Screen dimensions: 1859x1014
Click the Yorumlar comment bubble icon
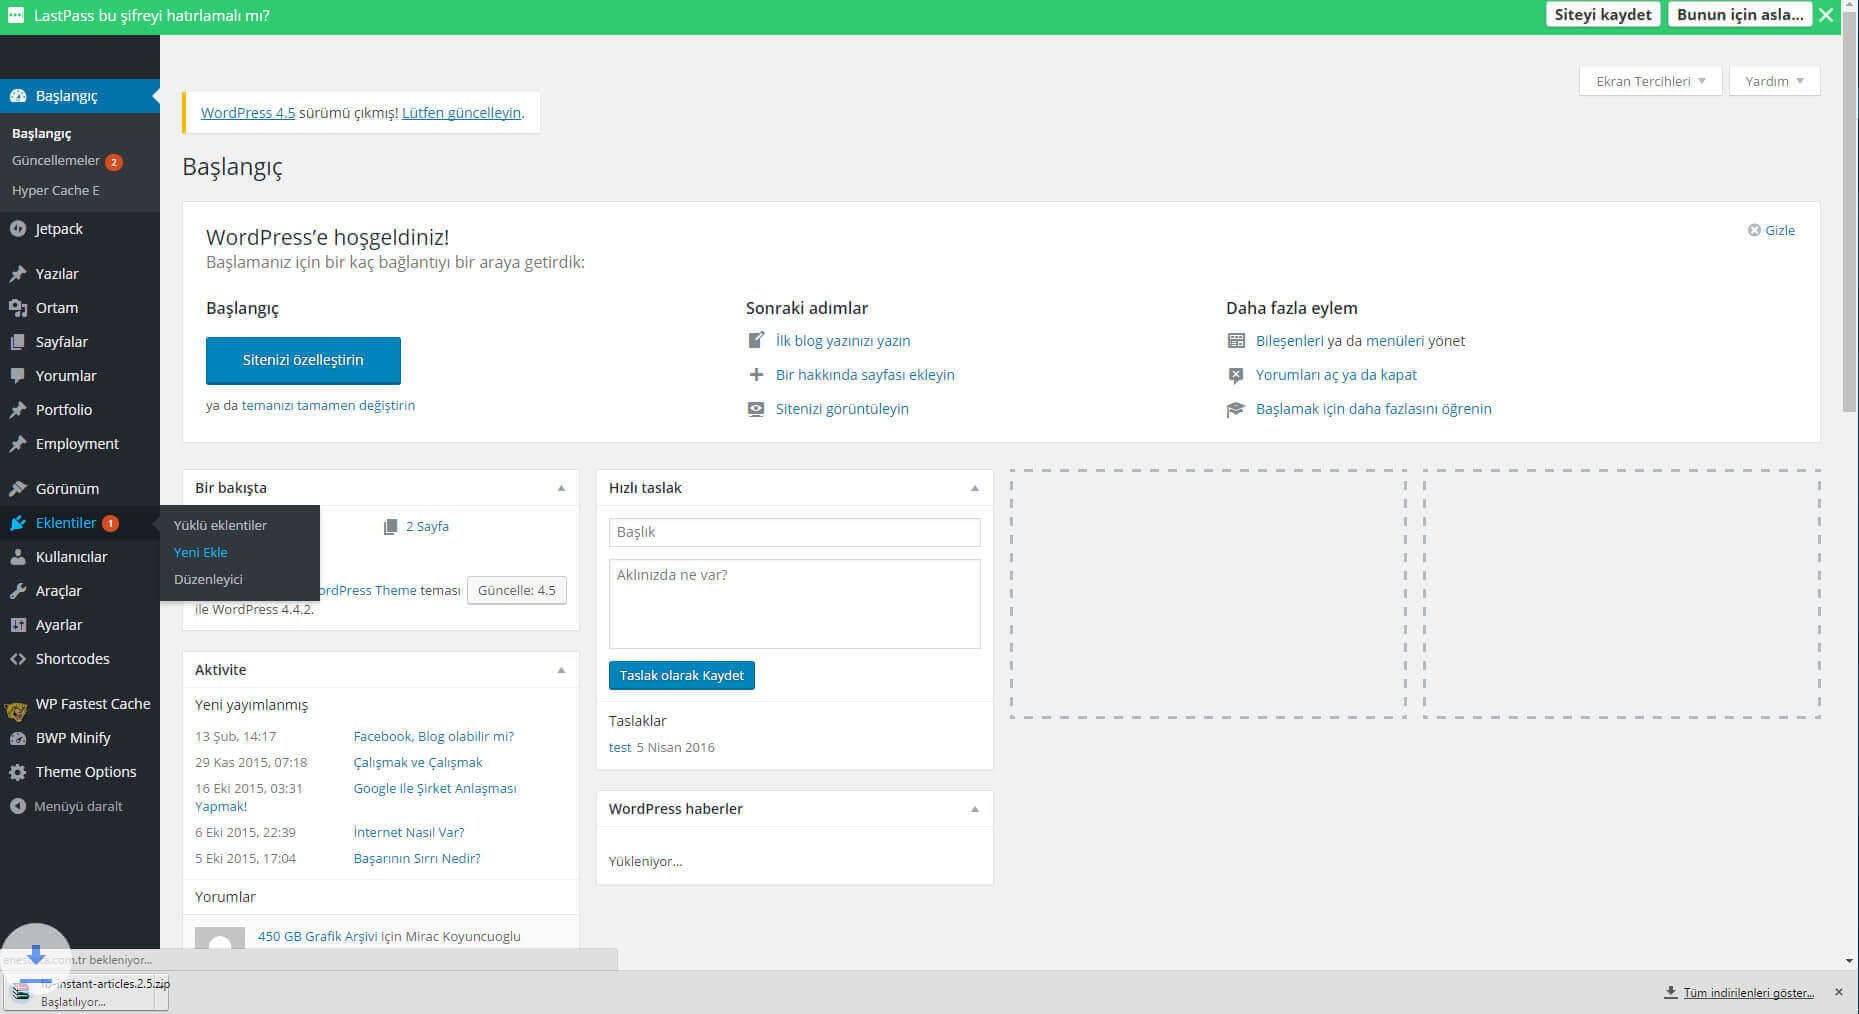point(17,376)
